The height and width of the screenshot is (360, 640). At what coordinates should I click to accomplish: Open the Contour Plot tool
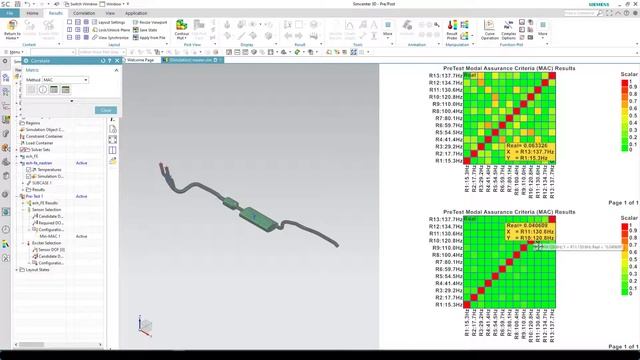[x=182, y=29]
